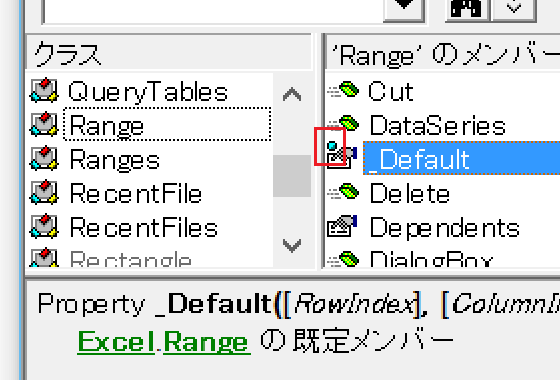Select the _Default property member
Viewport: 560px width, 380px height.
[x=461, y=158]
